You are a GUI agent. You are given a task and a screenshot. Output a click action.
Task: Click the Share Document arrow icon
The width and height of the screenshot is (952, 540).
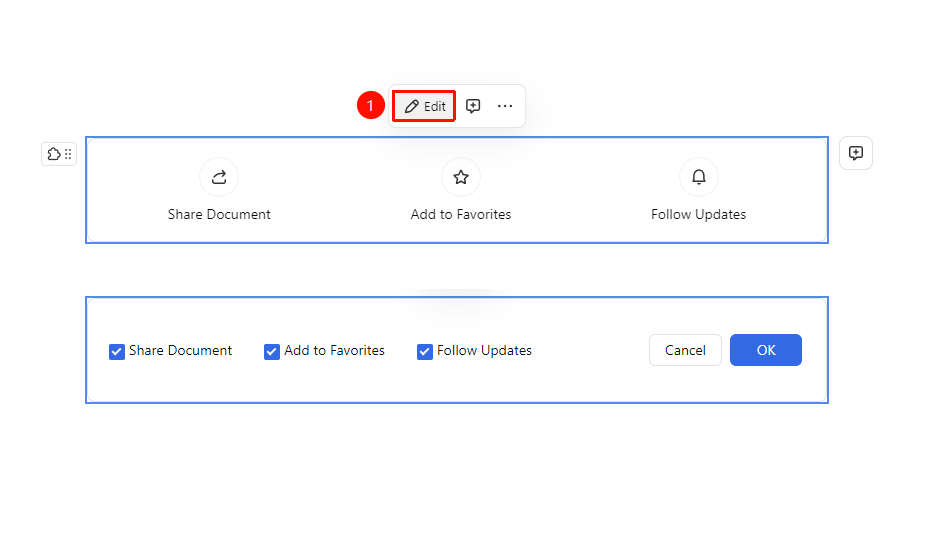point(219,177)
